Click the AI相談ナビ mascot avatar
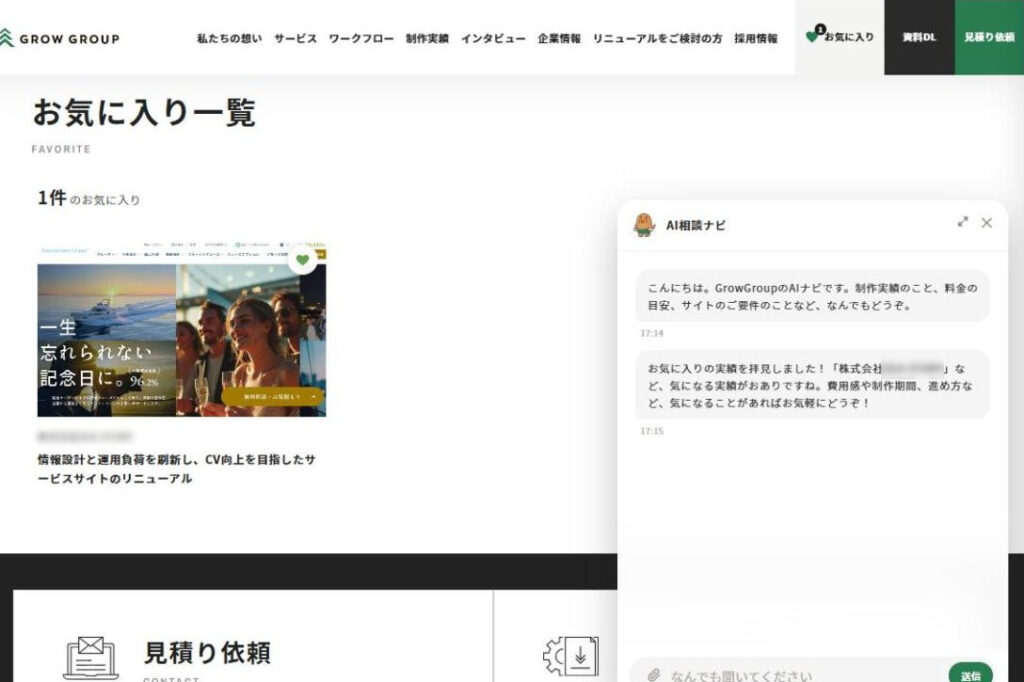Image resolution: width=1024 pixels, height=682 pixels. [644, 225]
